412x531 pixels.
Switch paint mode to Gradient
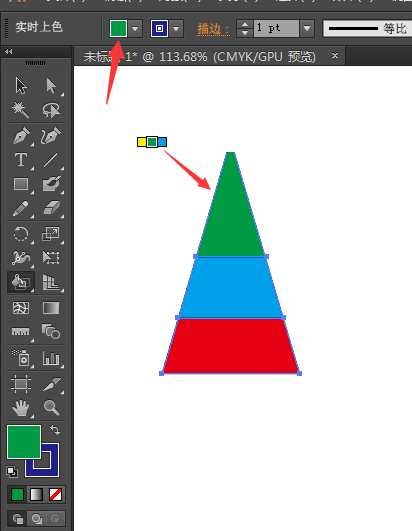[x=37, y=495]
